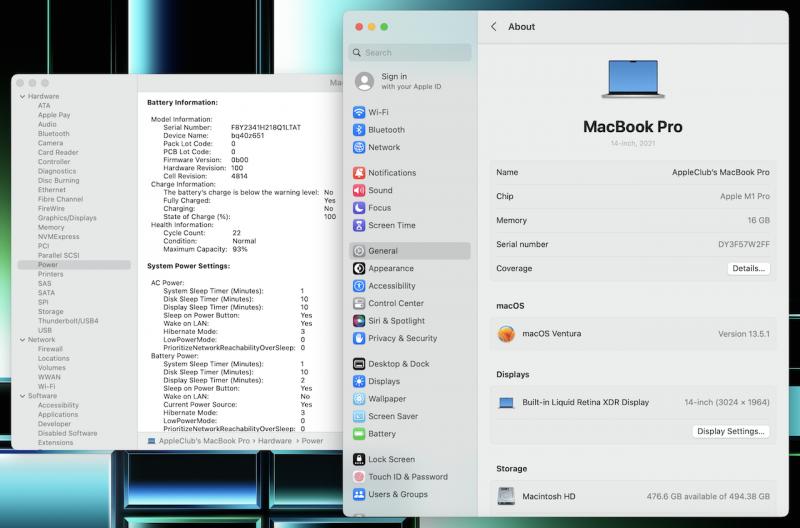
Task: Click Maximum Capacity value 93%
Action: click(239, 249)
